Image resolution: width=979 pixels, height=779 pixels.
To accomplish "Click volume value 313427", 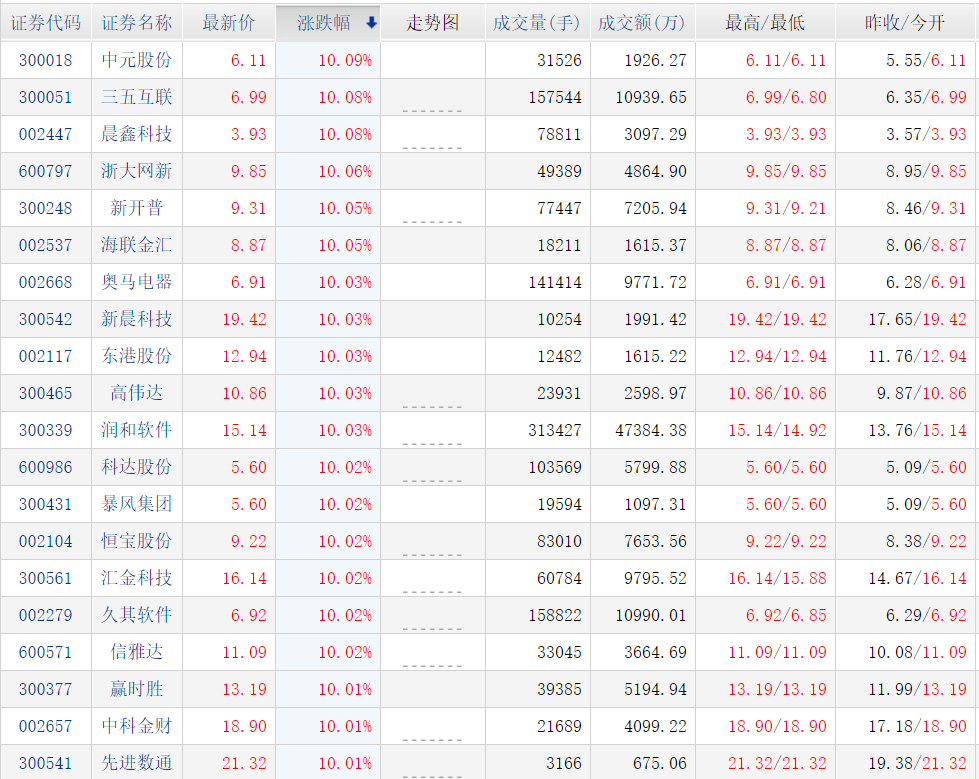I will tap(555, 430).
